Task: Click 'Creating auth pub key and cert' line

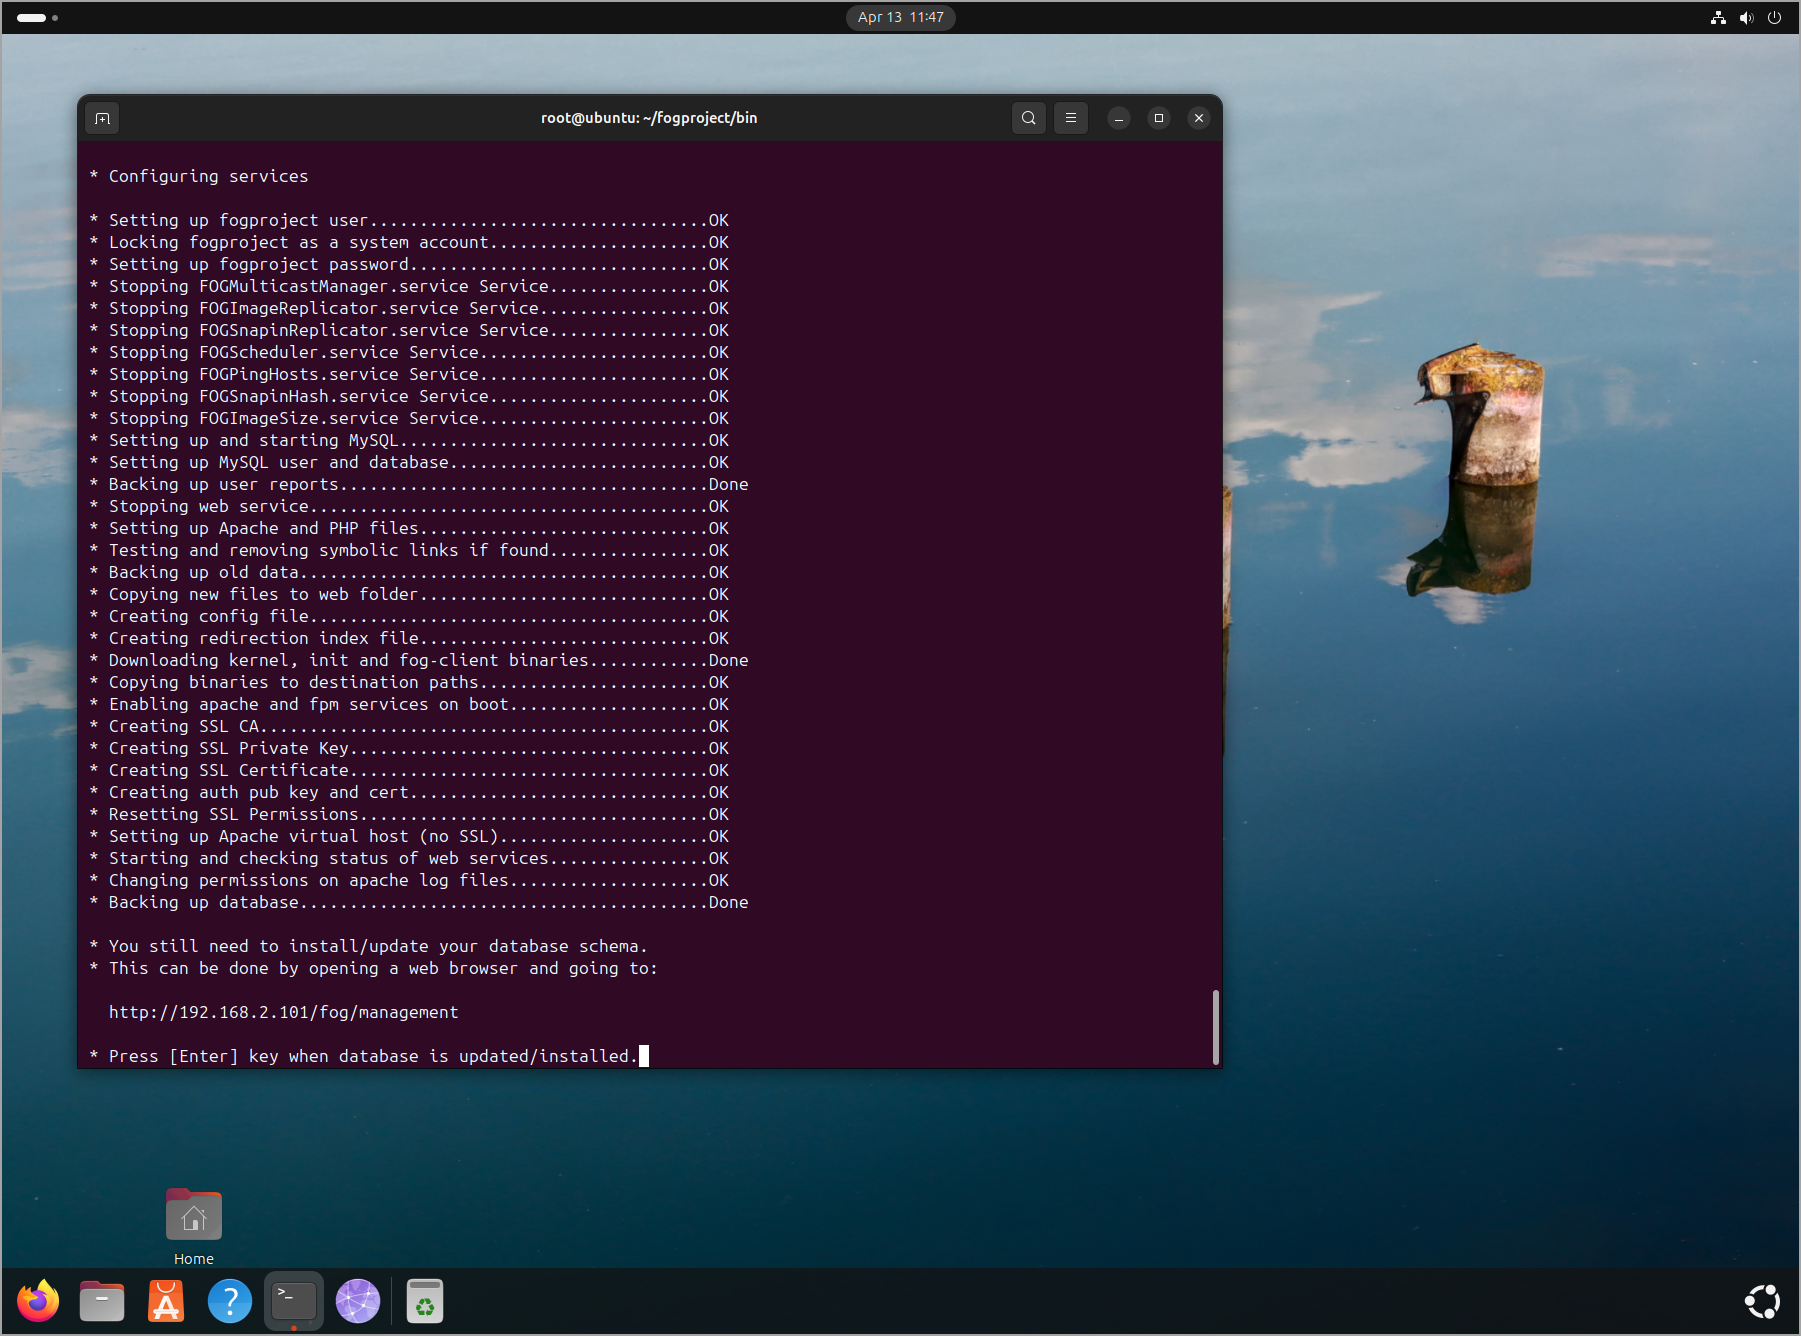Action: pyautogui.click(x=409, y=792)
